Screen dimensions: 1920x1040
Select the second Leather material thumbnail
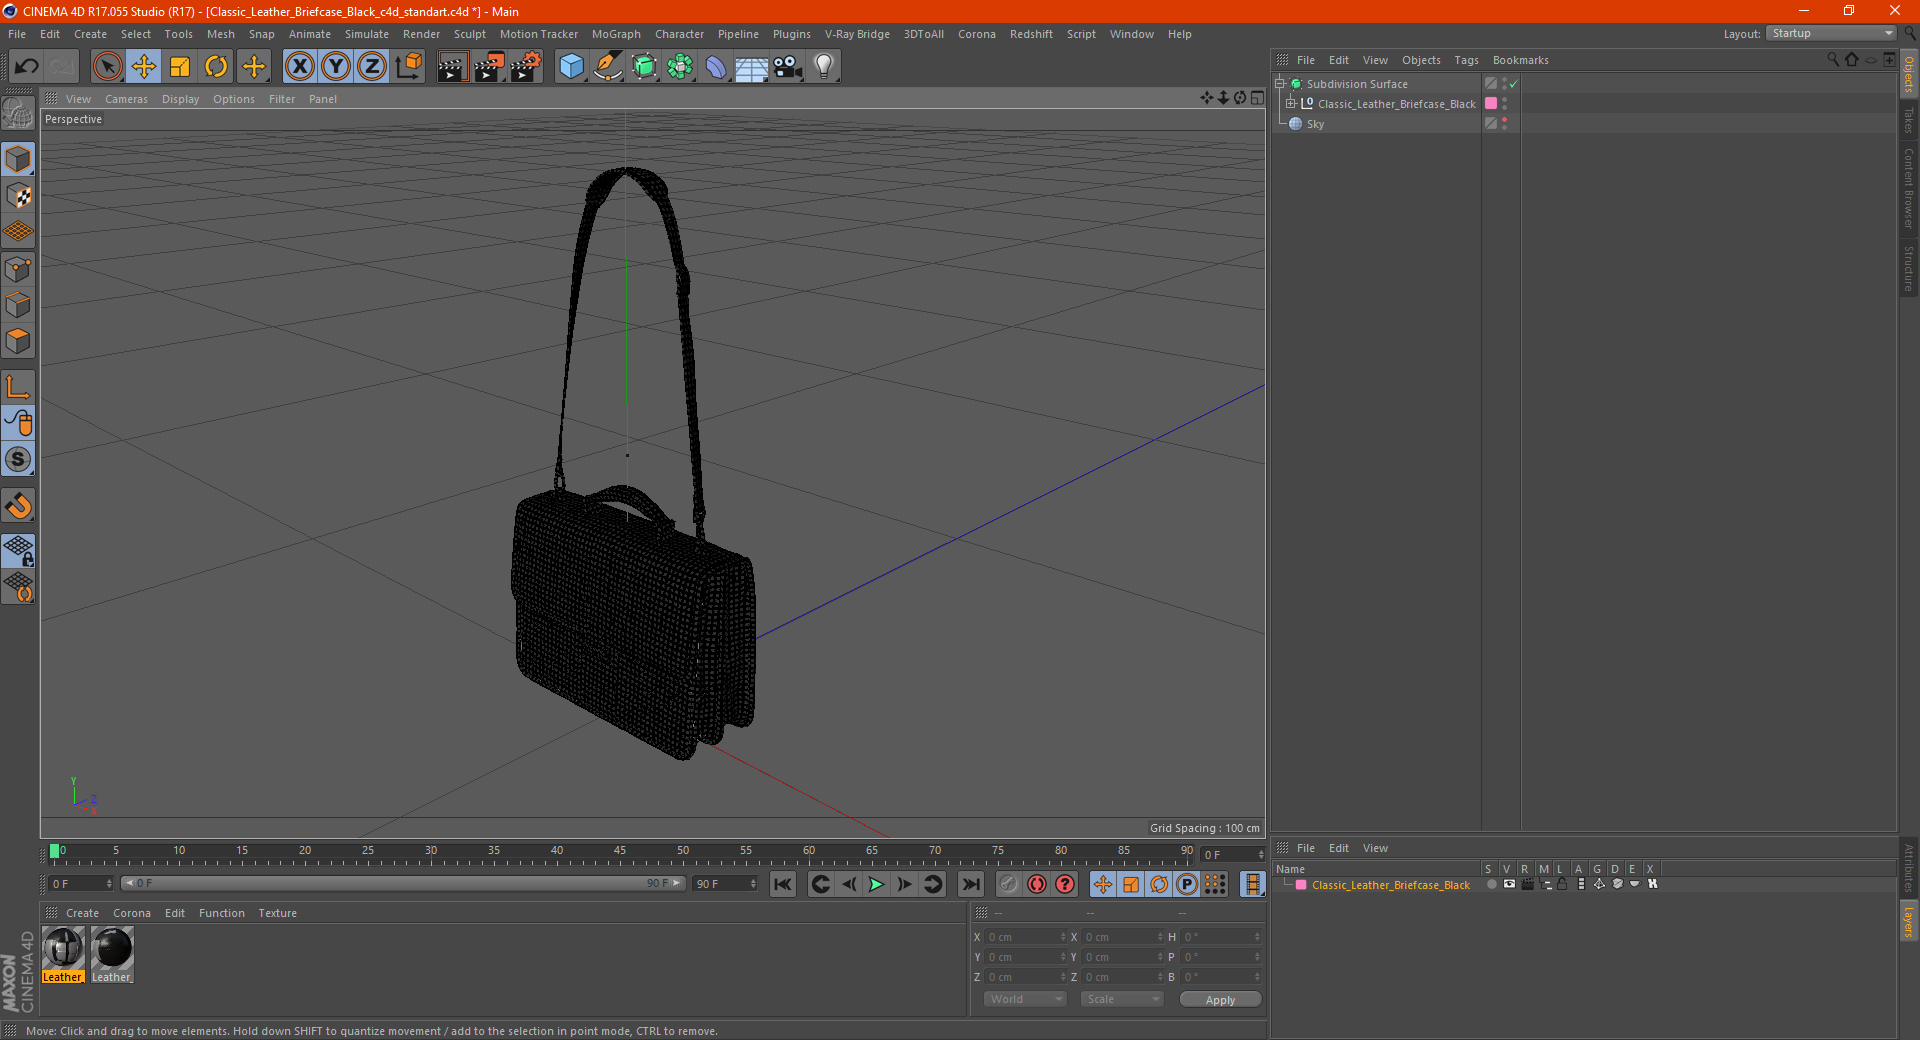coord(112,955)
